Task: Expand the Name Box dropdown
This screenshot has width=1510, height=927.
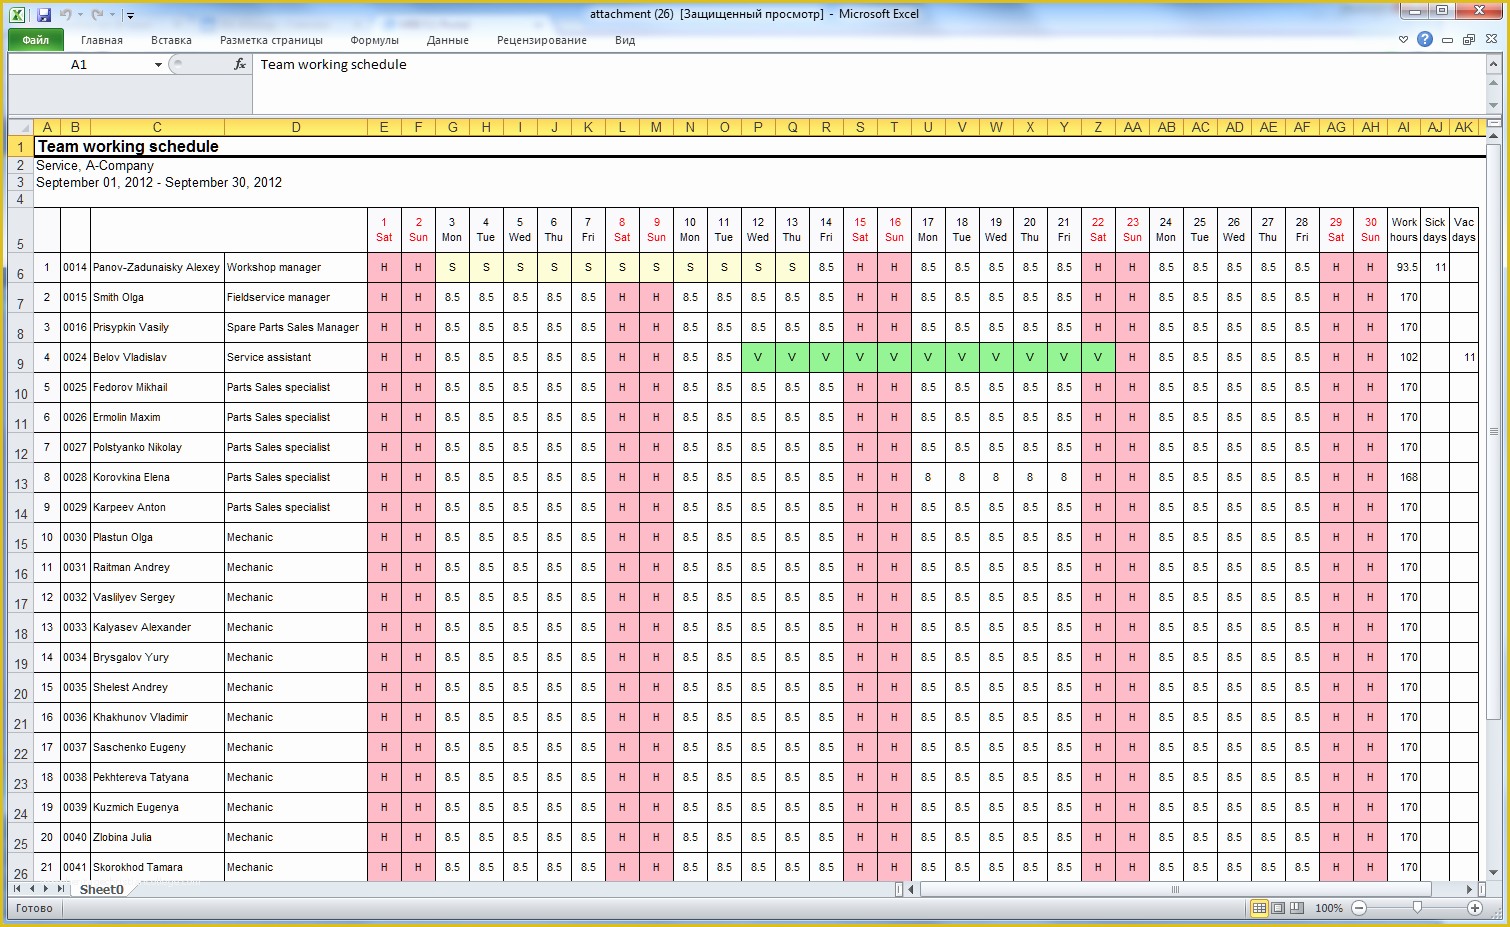Action: pyautogui.click(x=158, y=65)
